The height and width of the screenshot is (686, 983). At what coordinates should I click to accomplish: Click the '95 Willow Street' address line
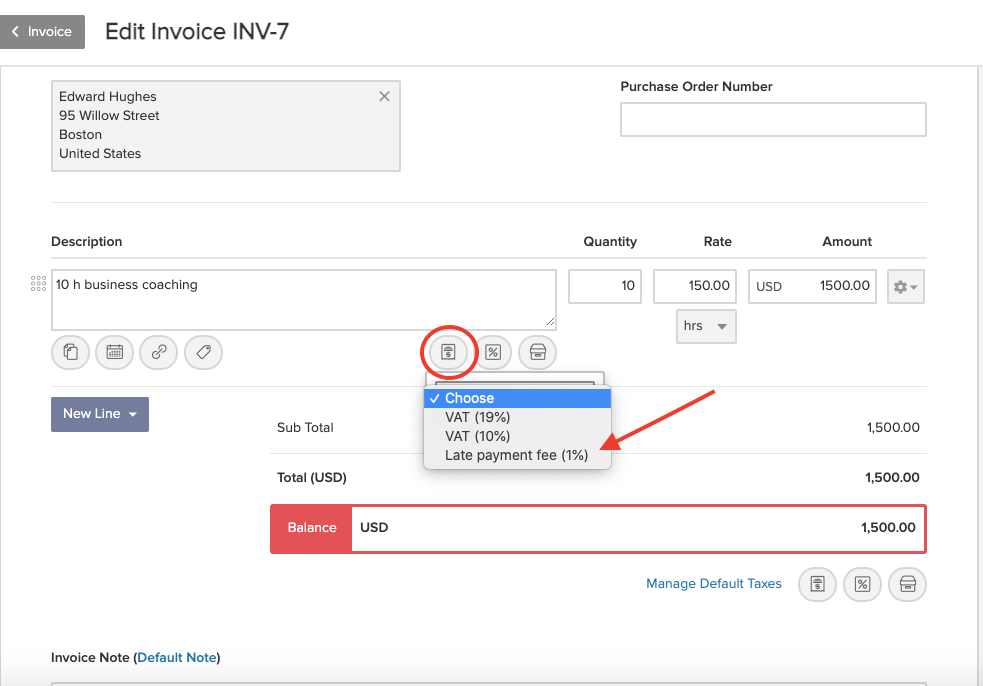coord(109,115)
